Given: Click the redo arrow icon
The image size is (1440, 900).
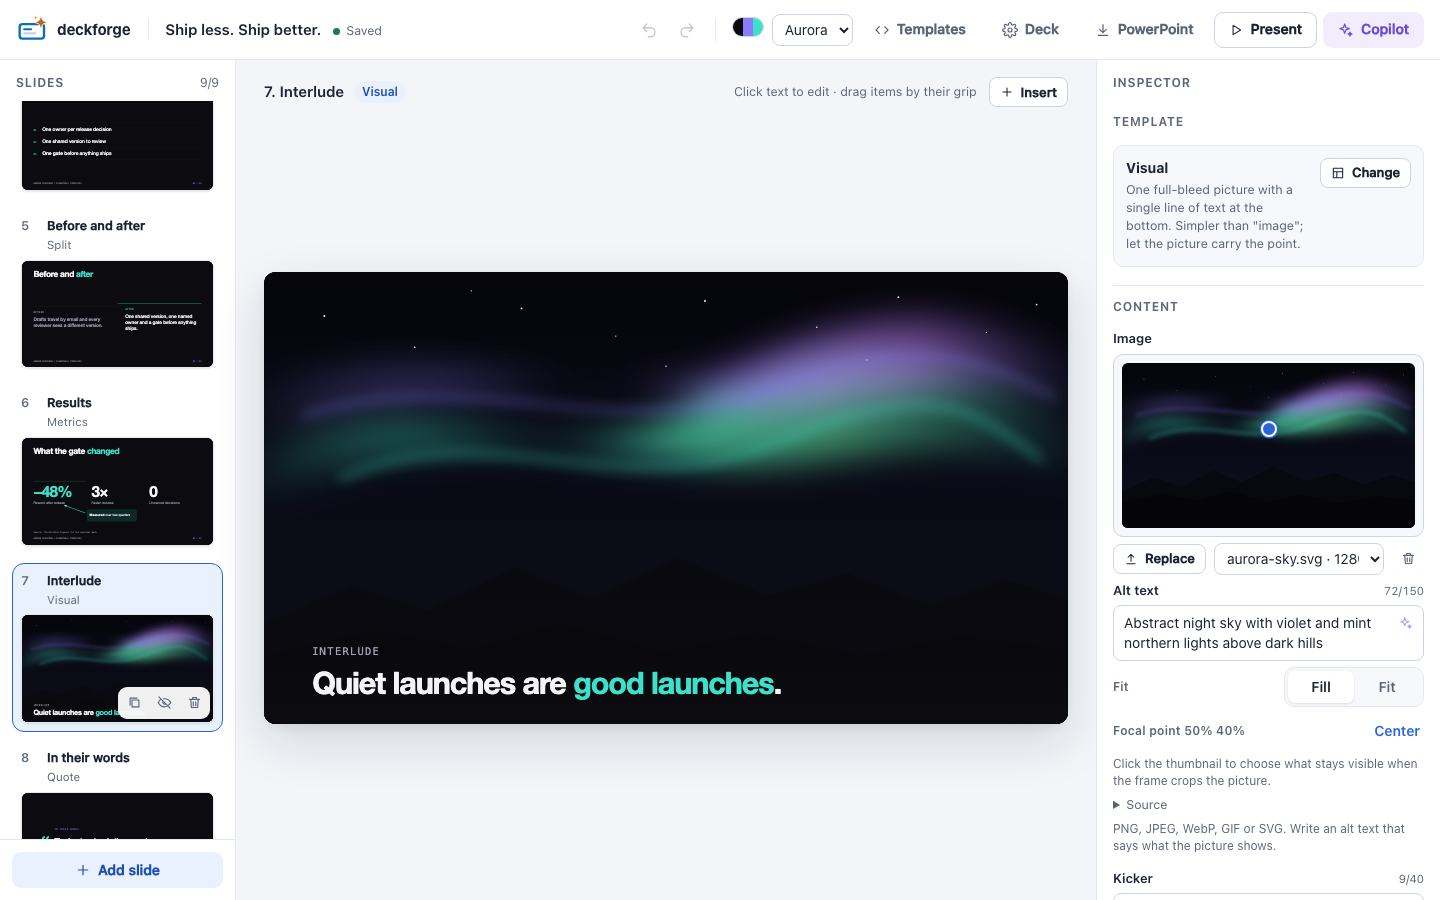Looking at the screenshot, I should [x=687, y=30].
